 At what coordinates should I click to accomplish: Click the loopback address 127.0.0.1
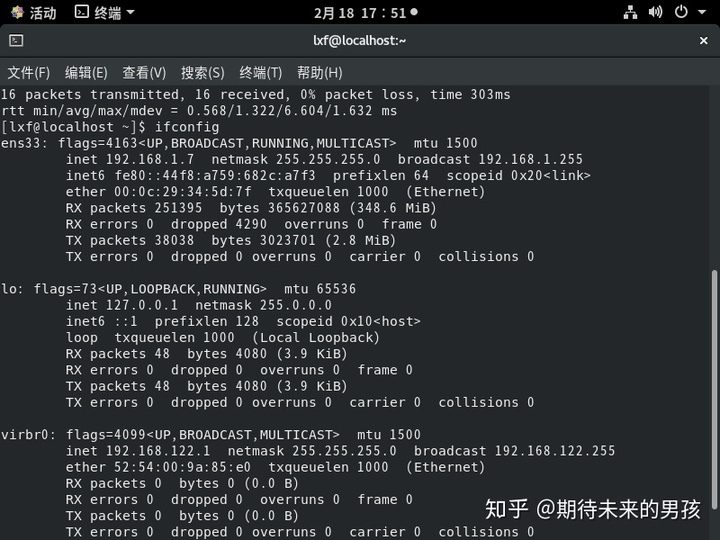142,305
